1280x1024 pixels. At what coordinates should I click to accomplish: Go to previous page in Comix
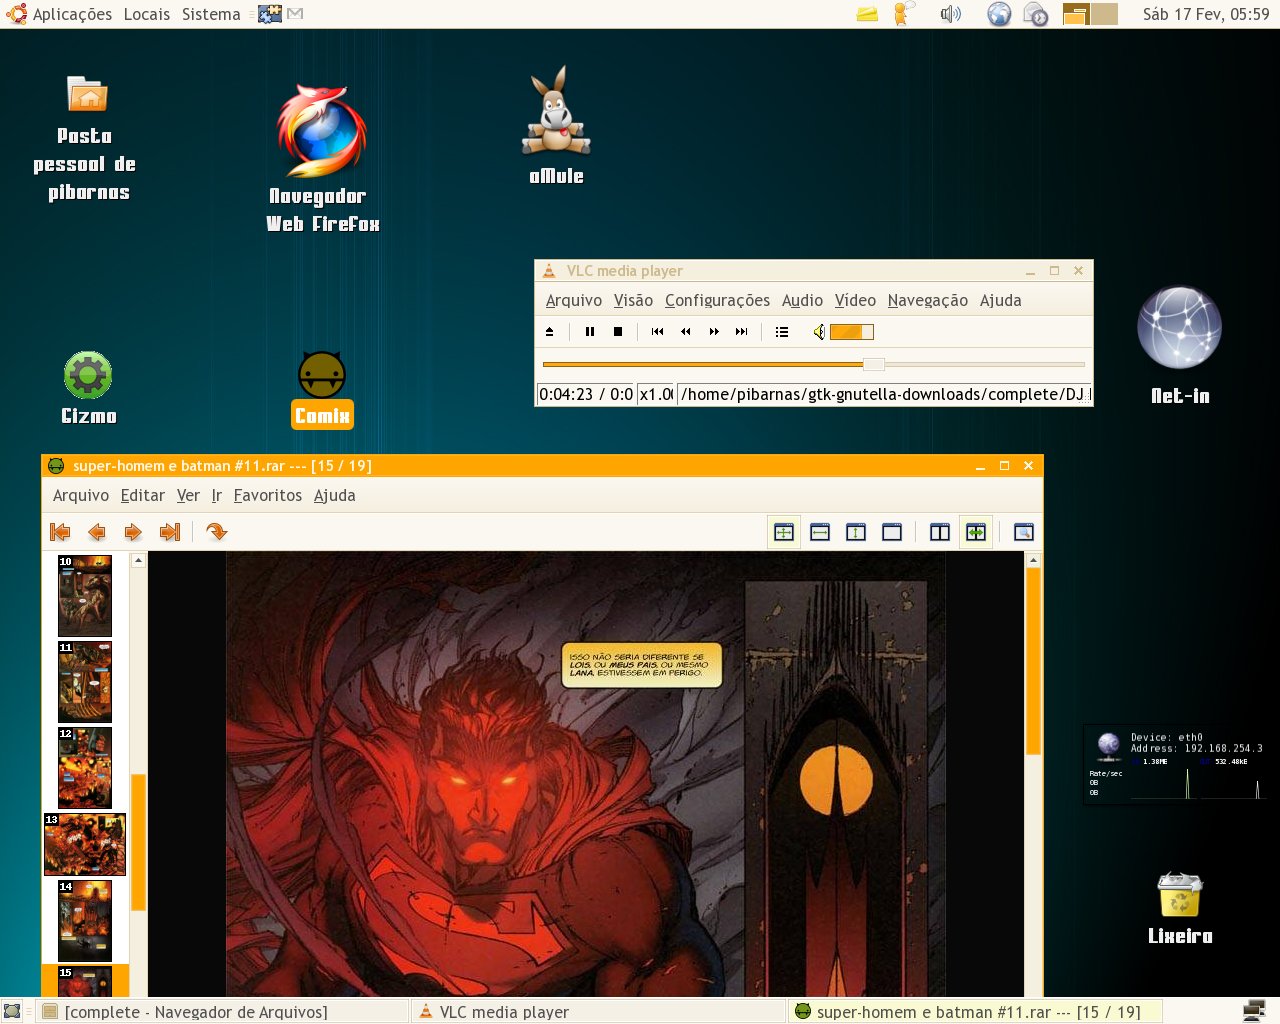tap(97, 532)
